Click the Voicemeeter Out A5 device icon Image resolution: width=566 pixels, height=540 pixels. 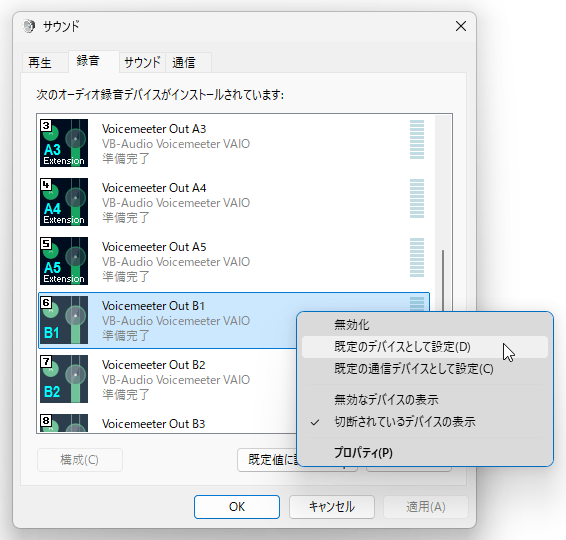(64, 261)
